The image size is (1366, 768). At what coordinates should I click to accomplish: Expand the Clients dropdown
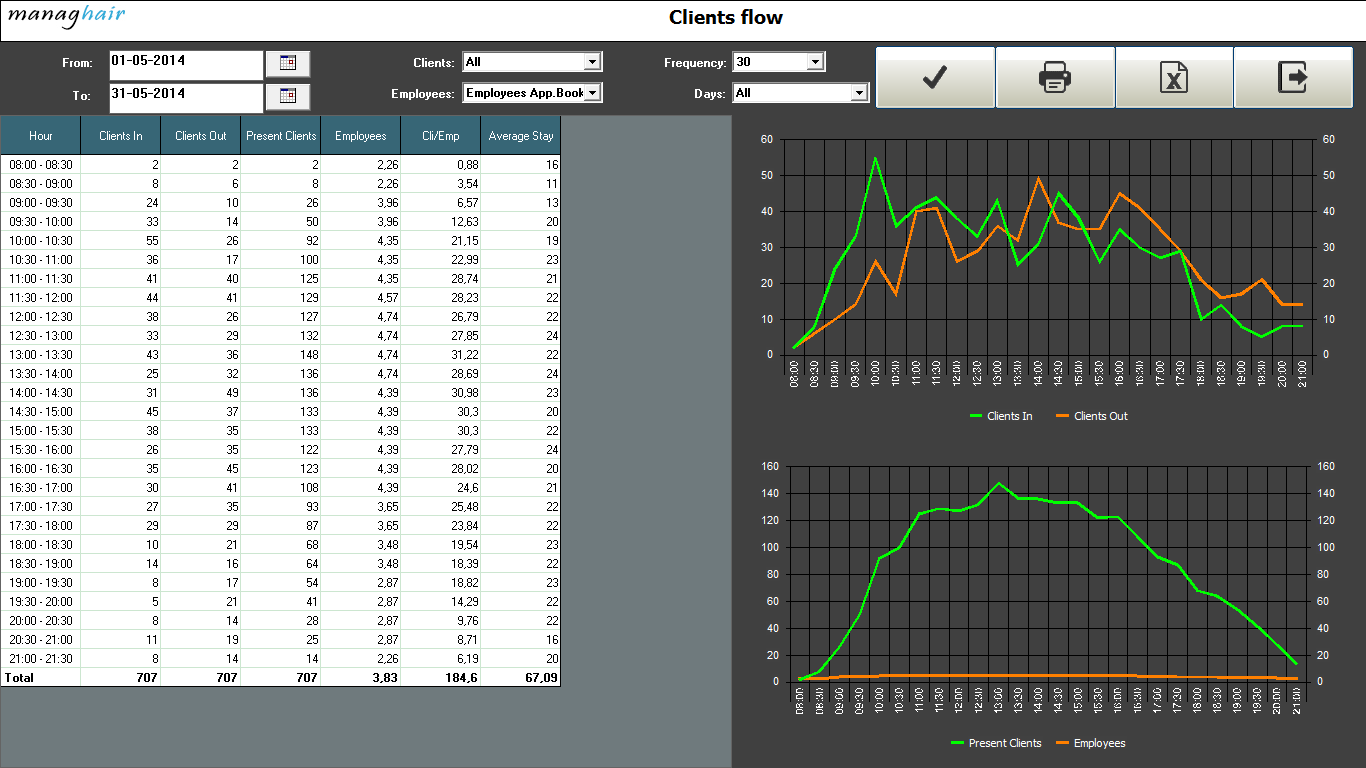point(592,62)
